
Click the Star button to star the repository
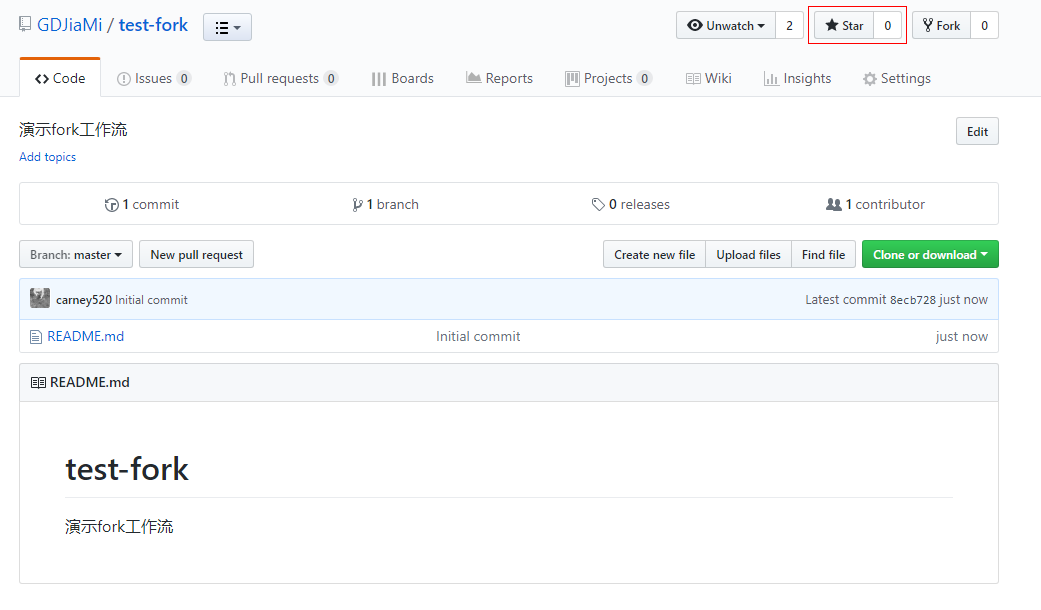(844, 26)
